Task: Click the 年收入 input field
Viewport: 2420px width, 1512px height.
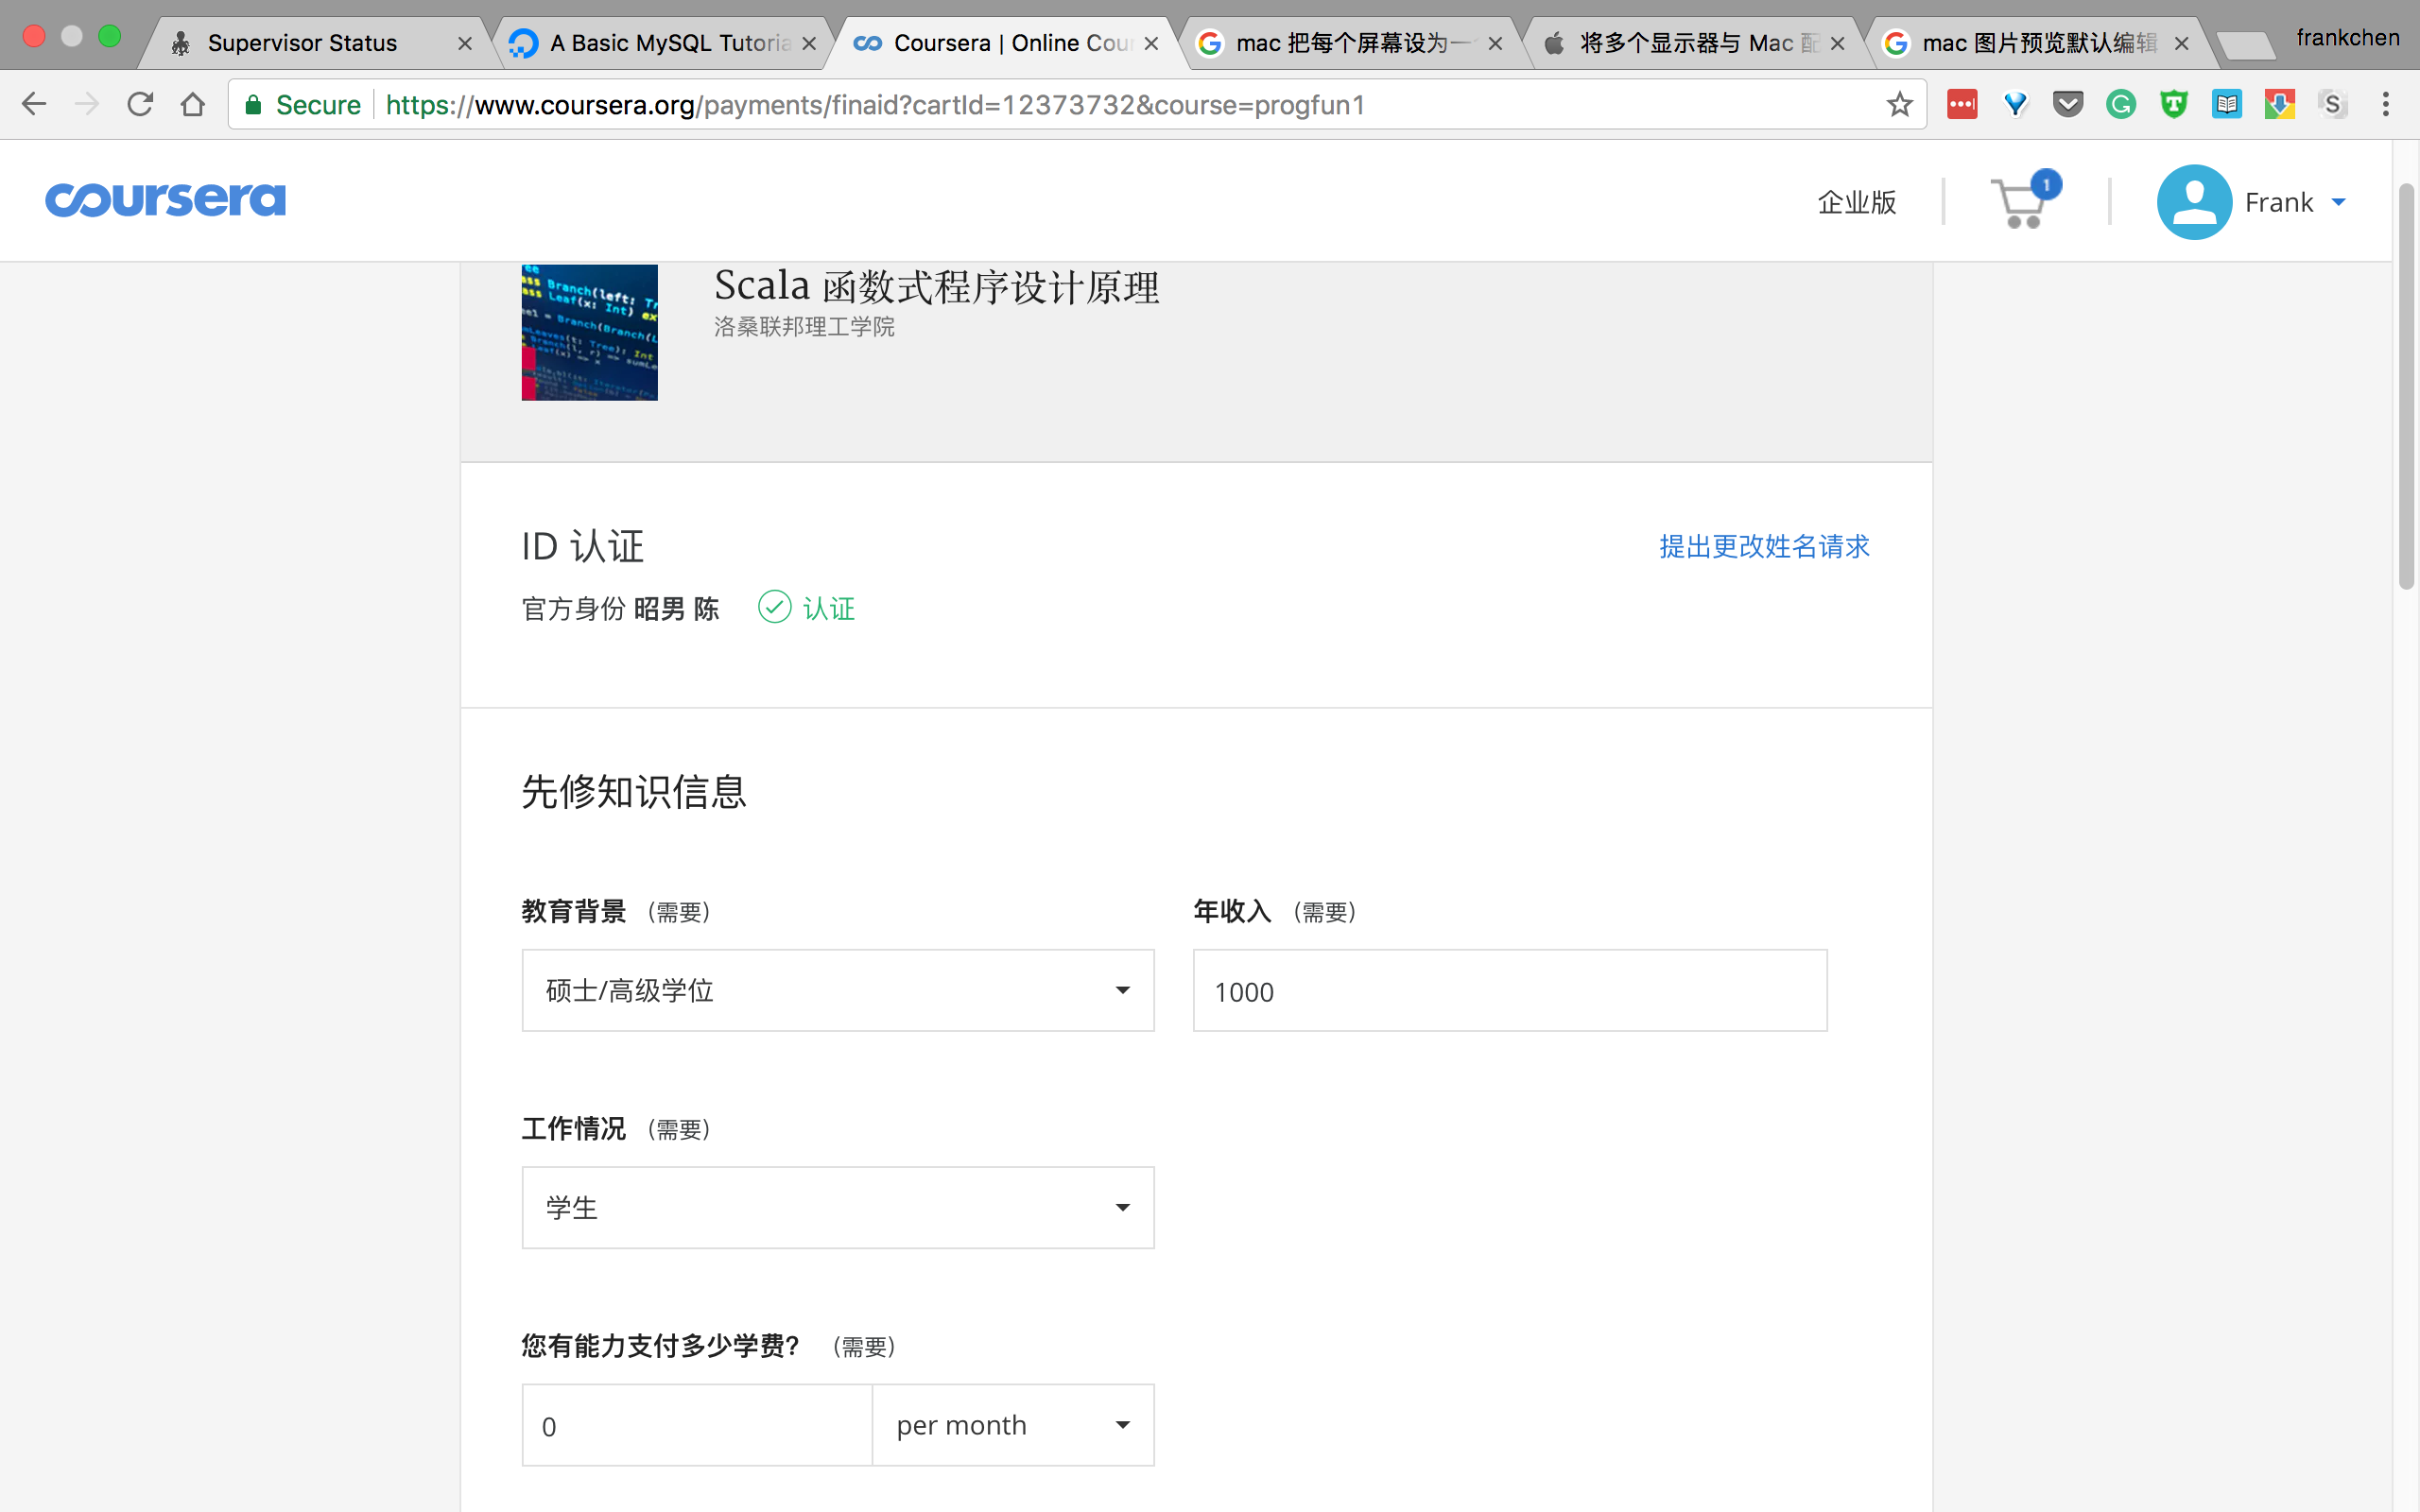Action: click(x=1509, y=989)
